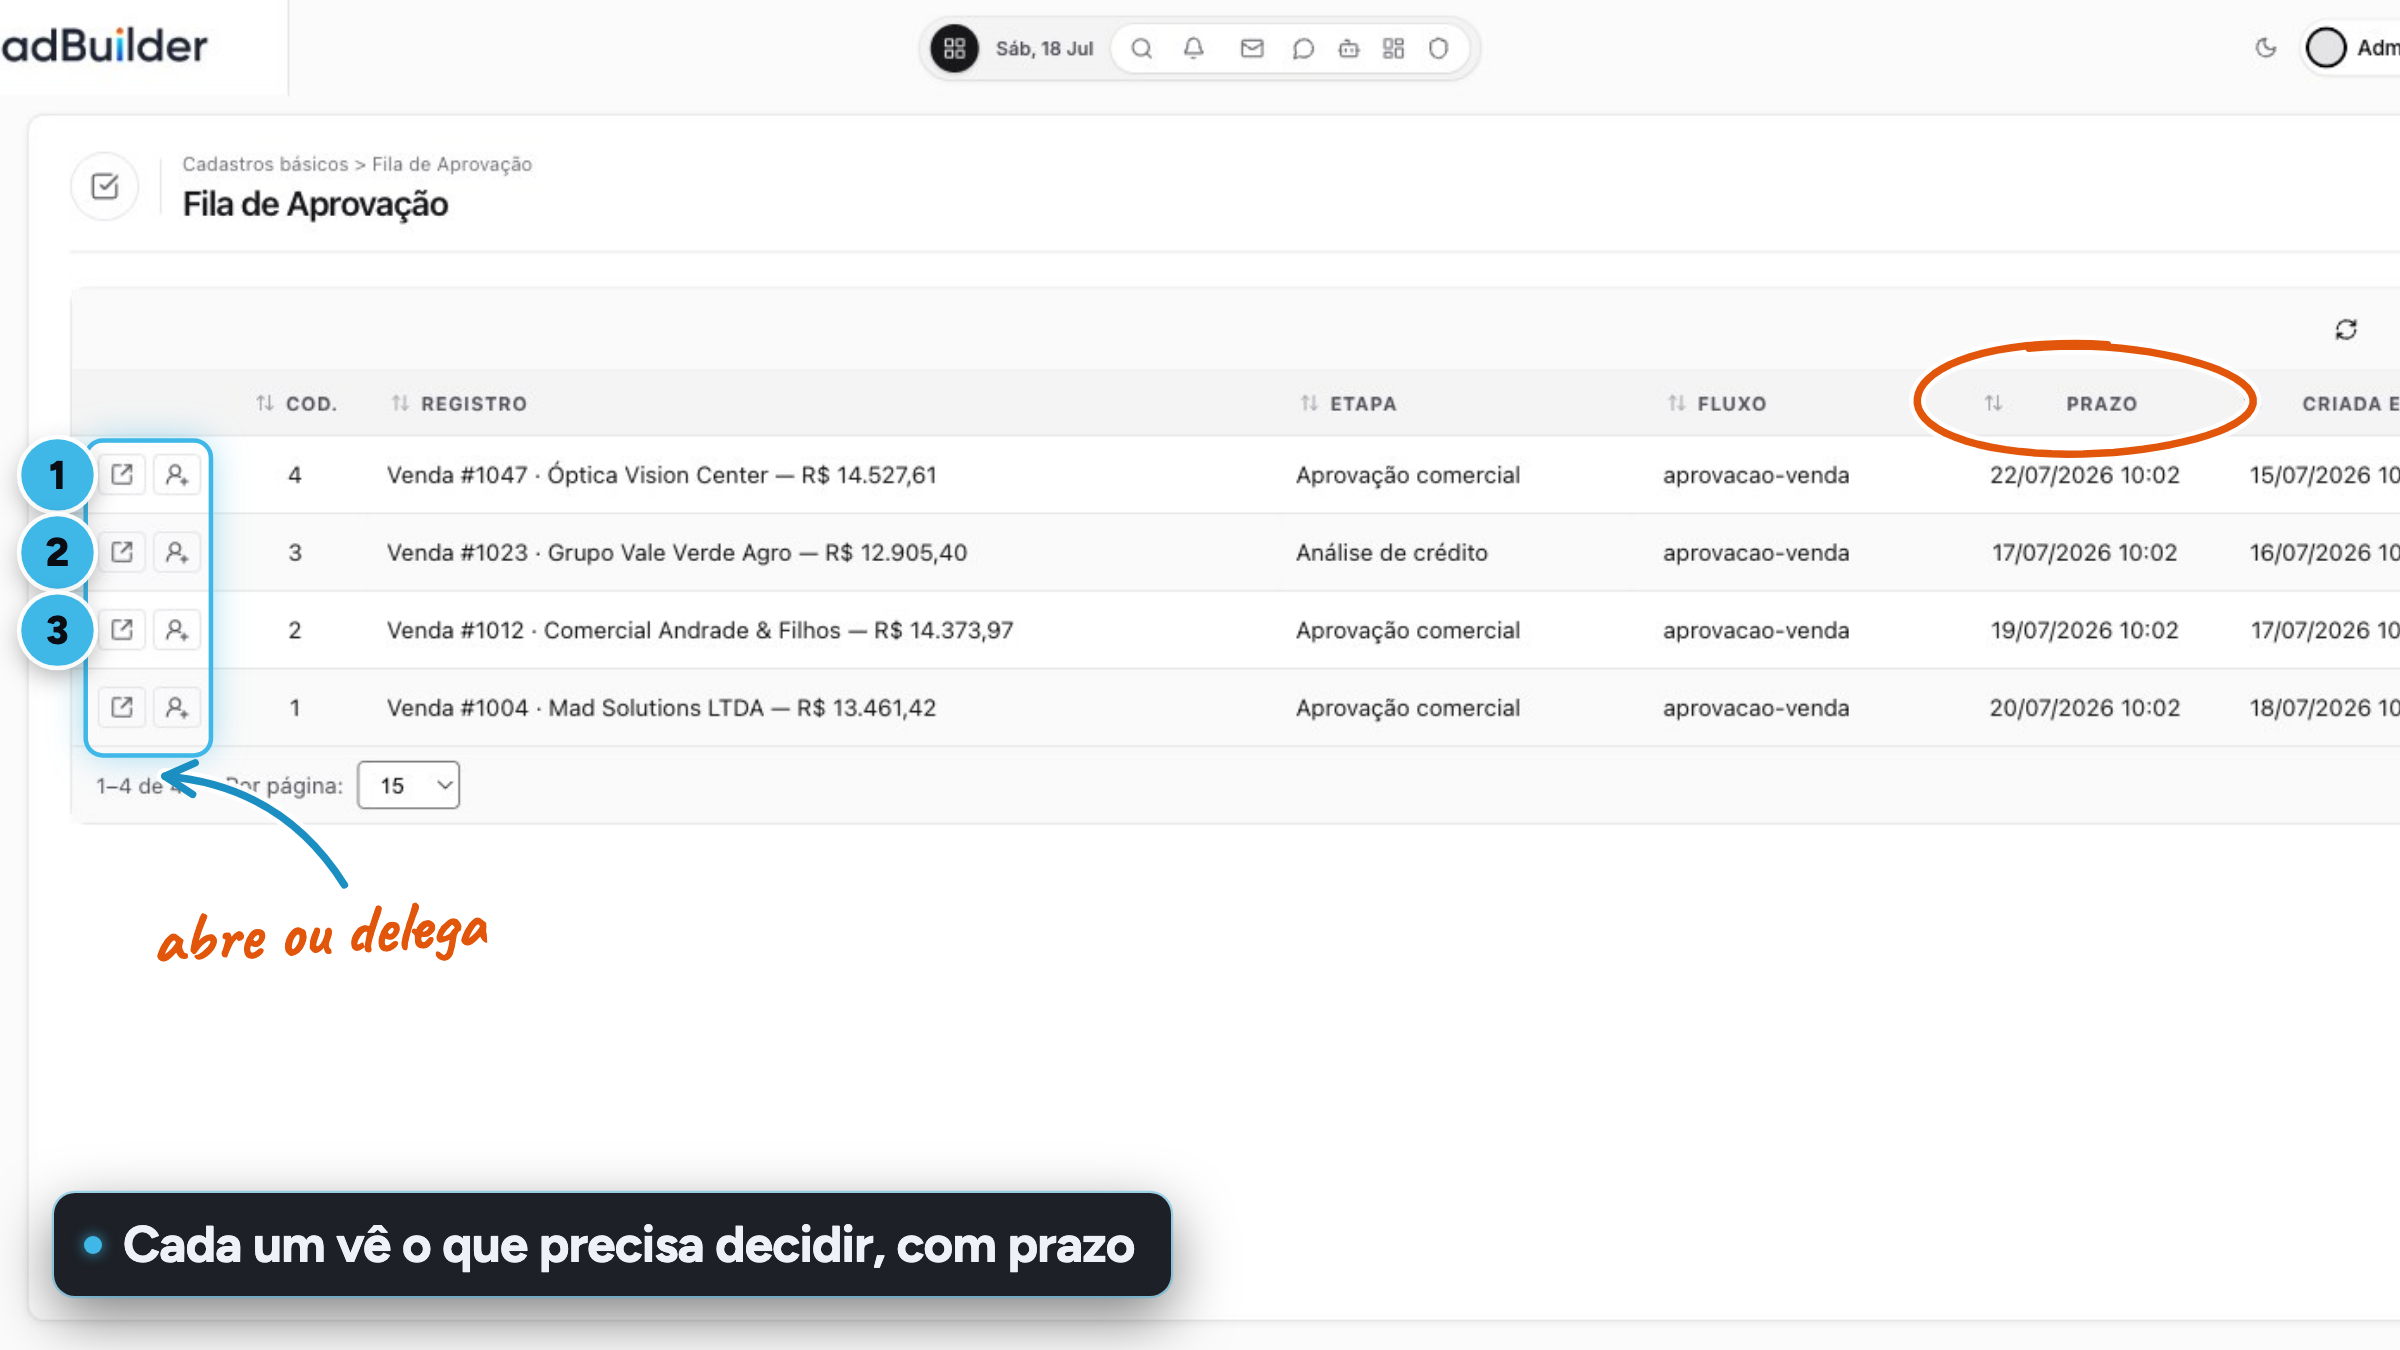This screenshot has height=1350, width=2400.
Task: Sort table by REGISTRO column
Action: (x=459, y=404)
